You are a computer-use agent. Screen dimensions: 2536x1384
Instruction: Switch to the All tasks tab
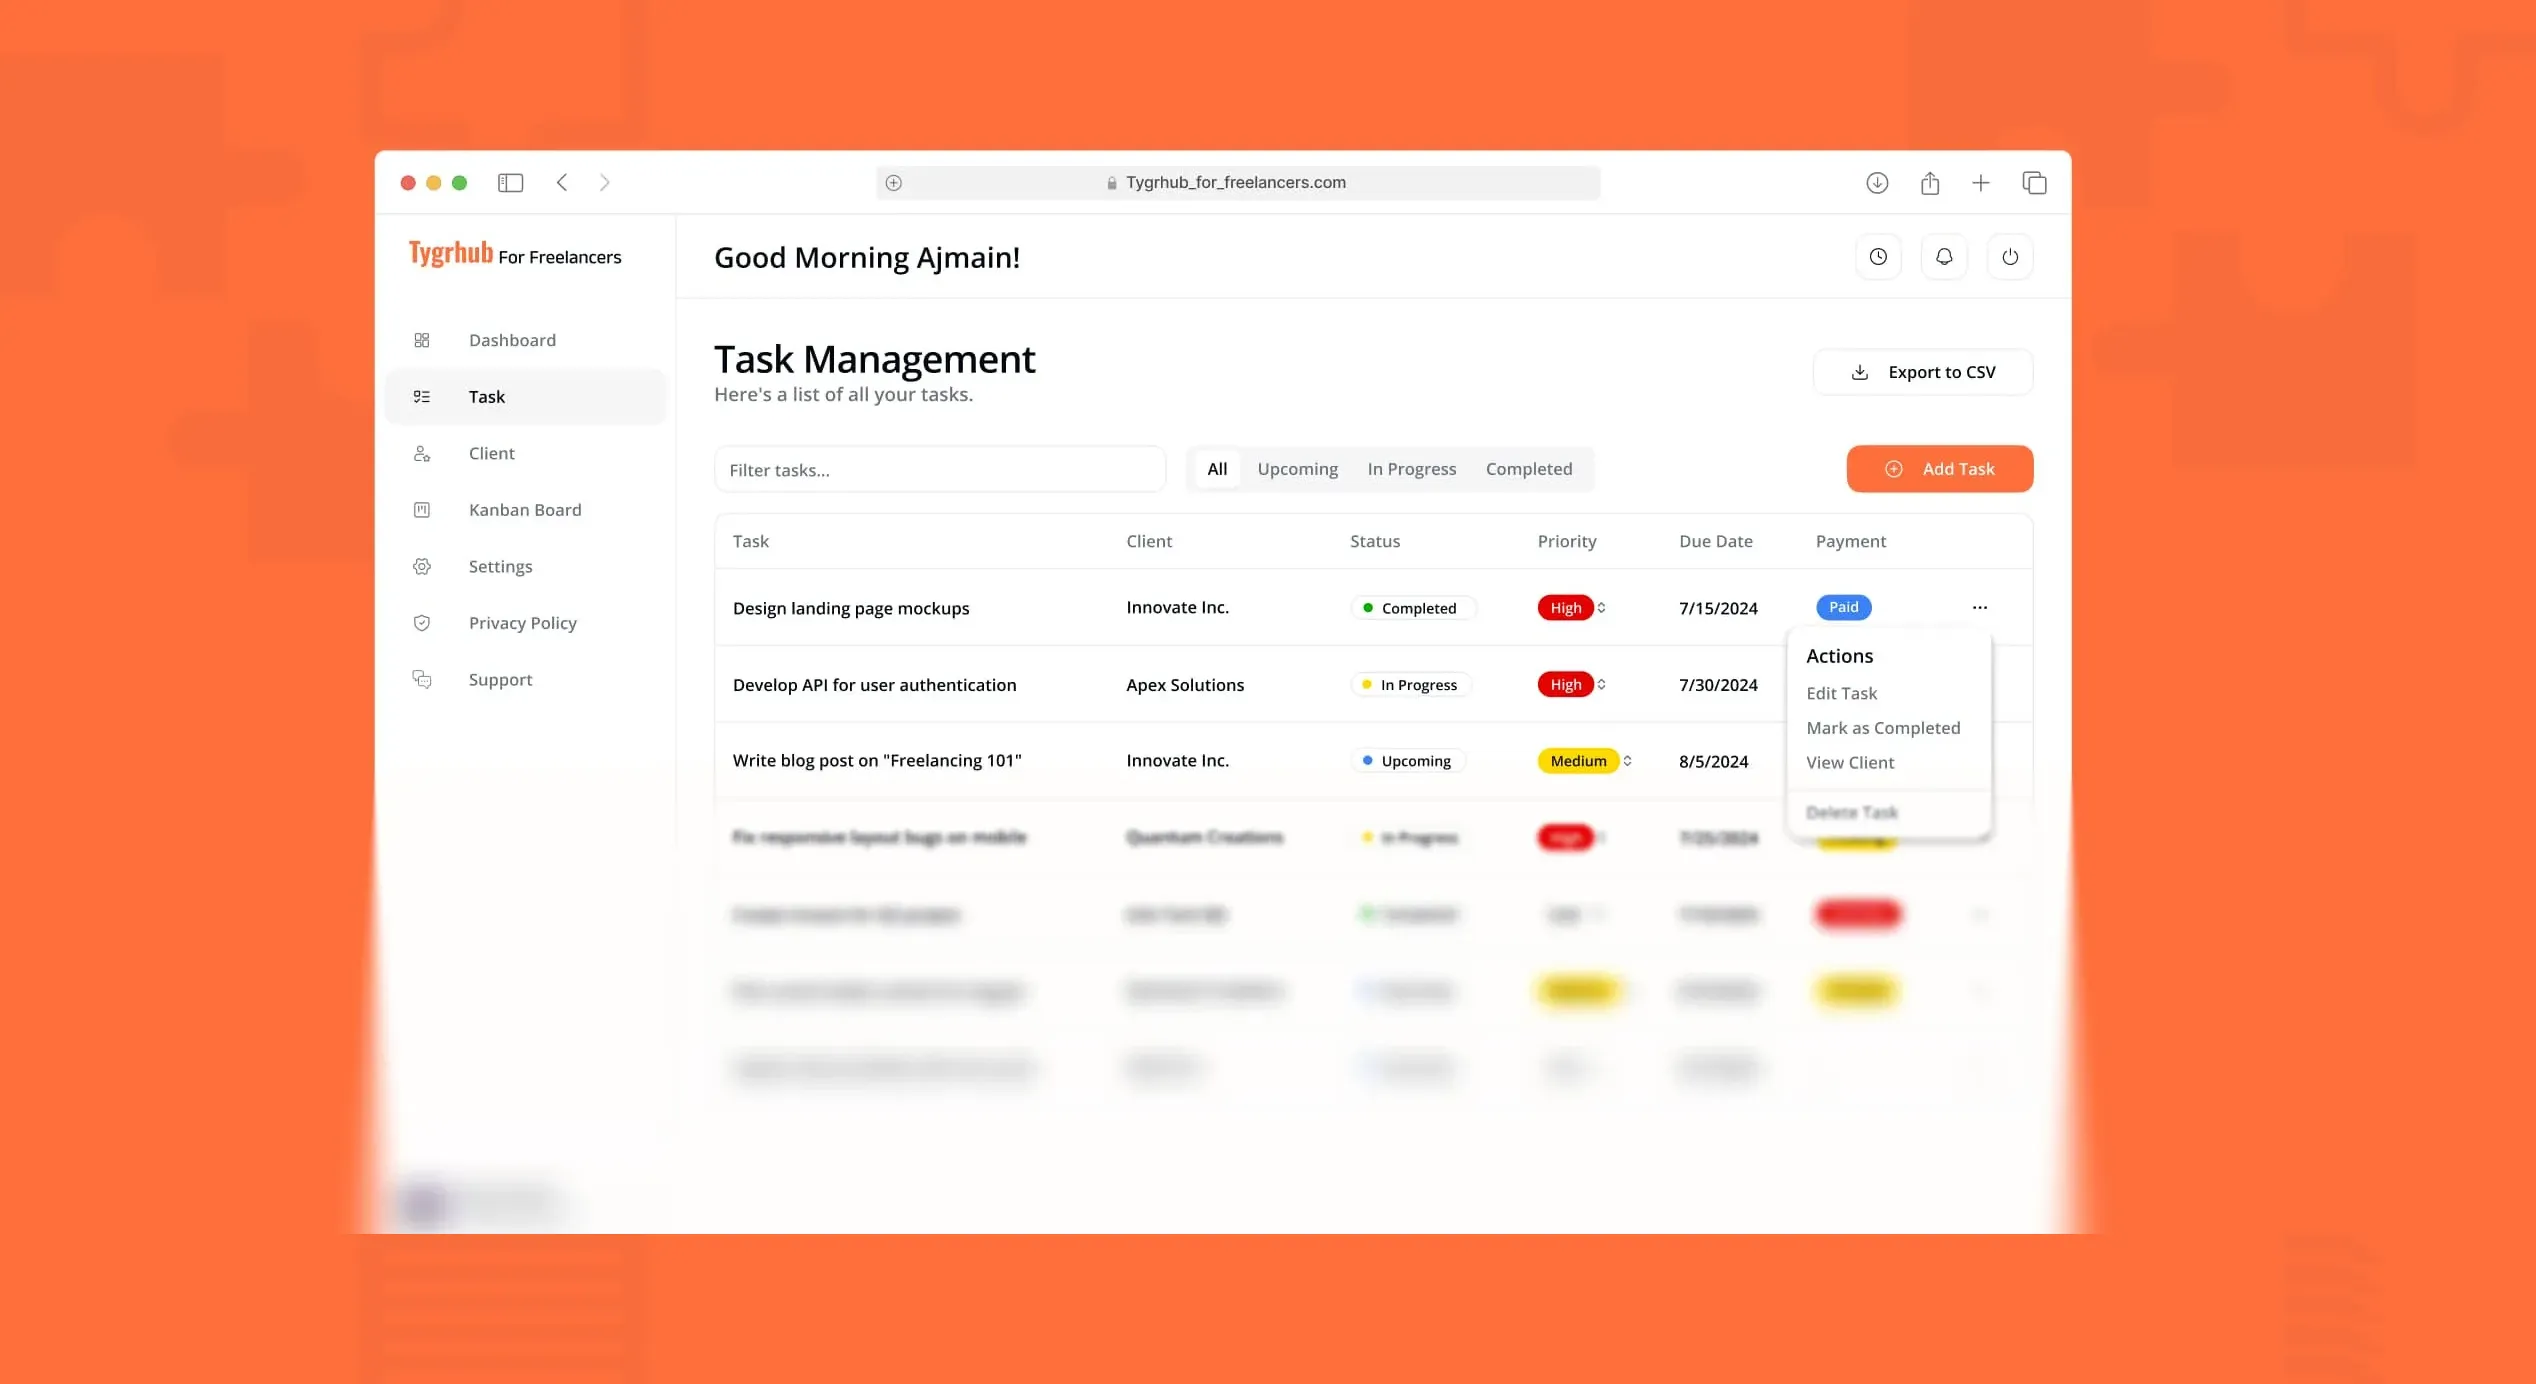[1217, 469]
